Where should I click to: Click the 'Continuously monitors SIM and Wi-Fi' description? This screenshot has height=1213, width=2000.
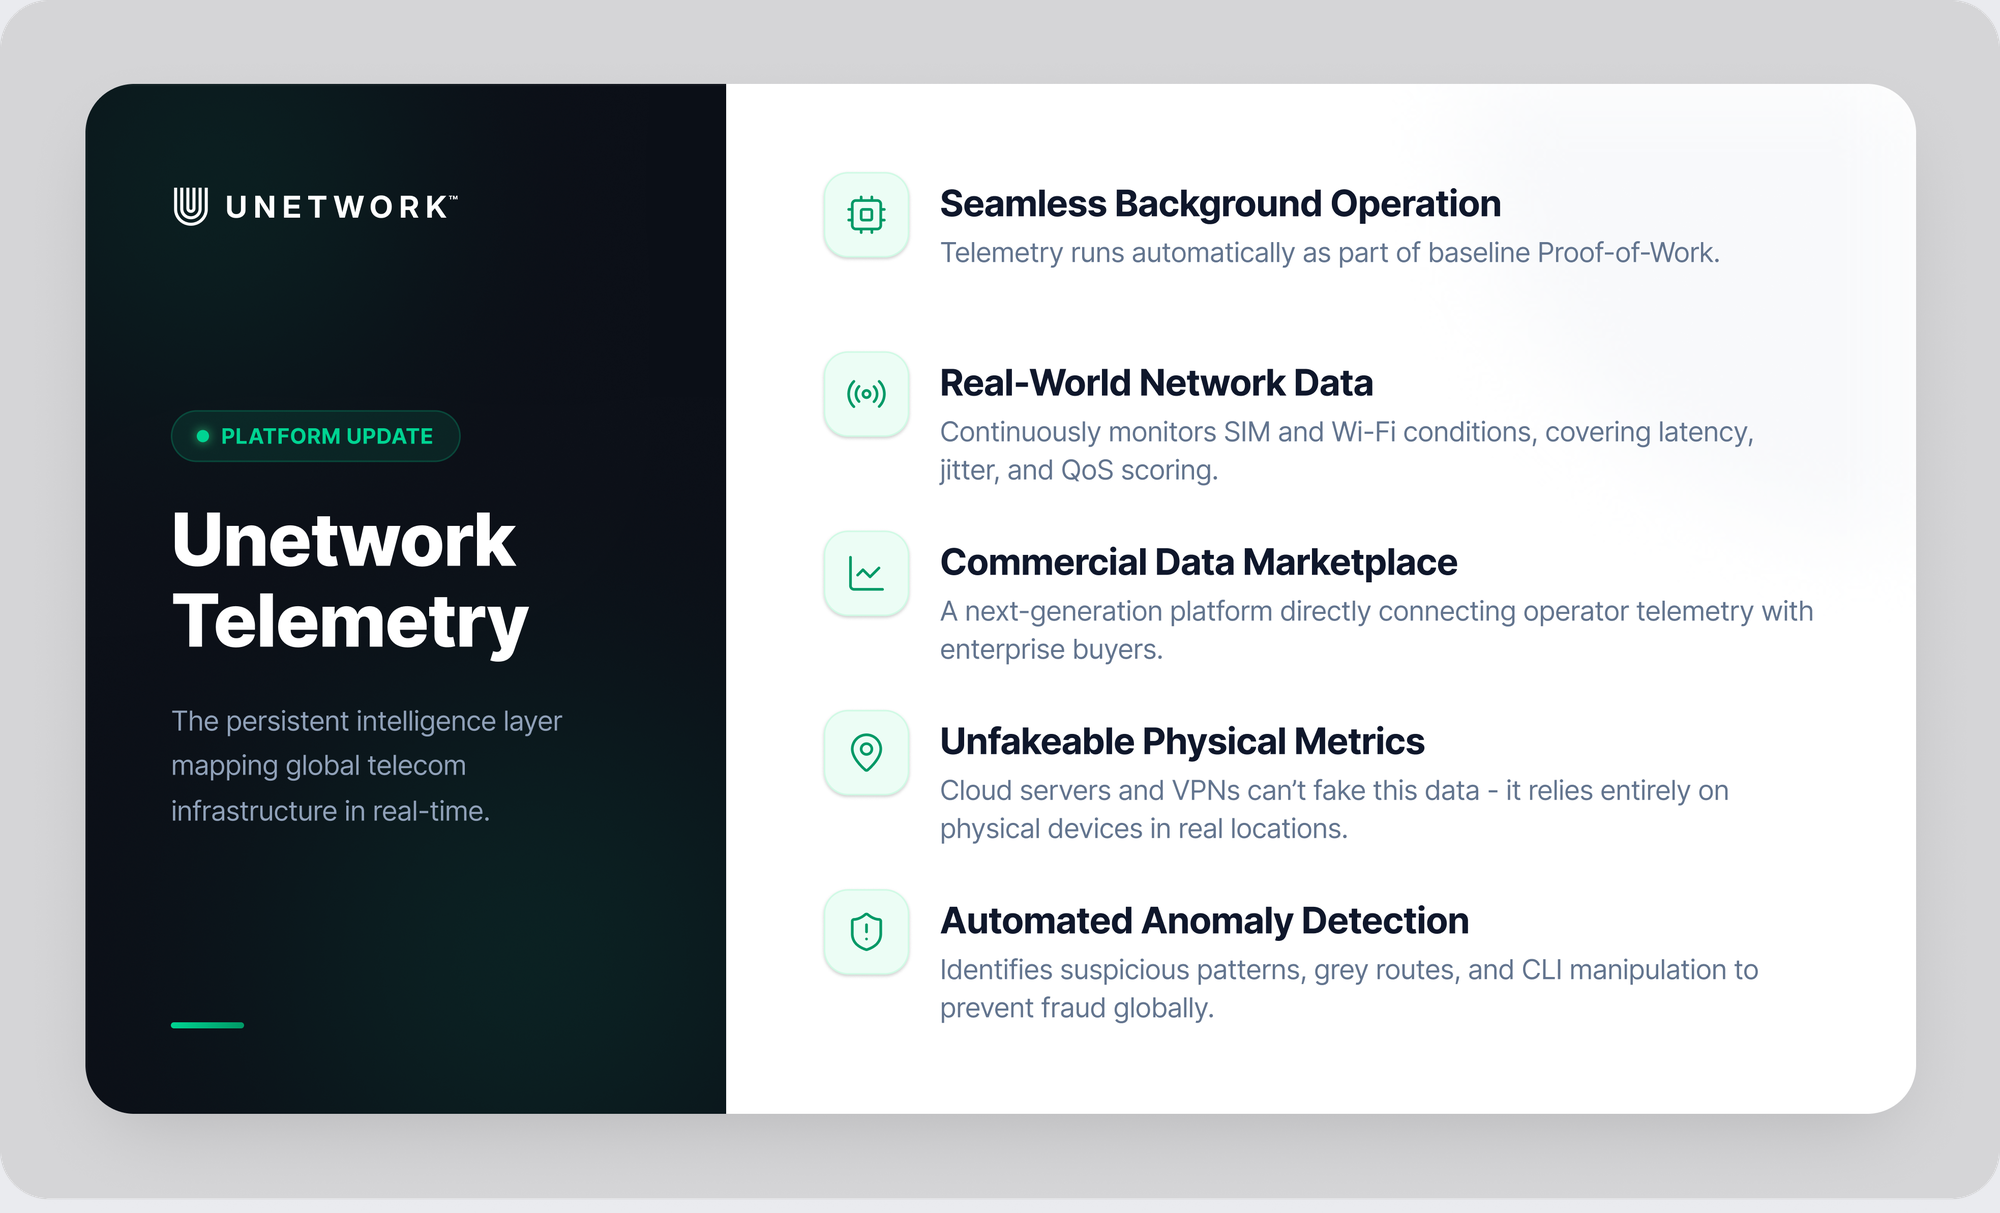click(1346, 451)
